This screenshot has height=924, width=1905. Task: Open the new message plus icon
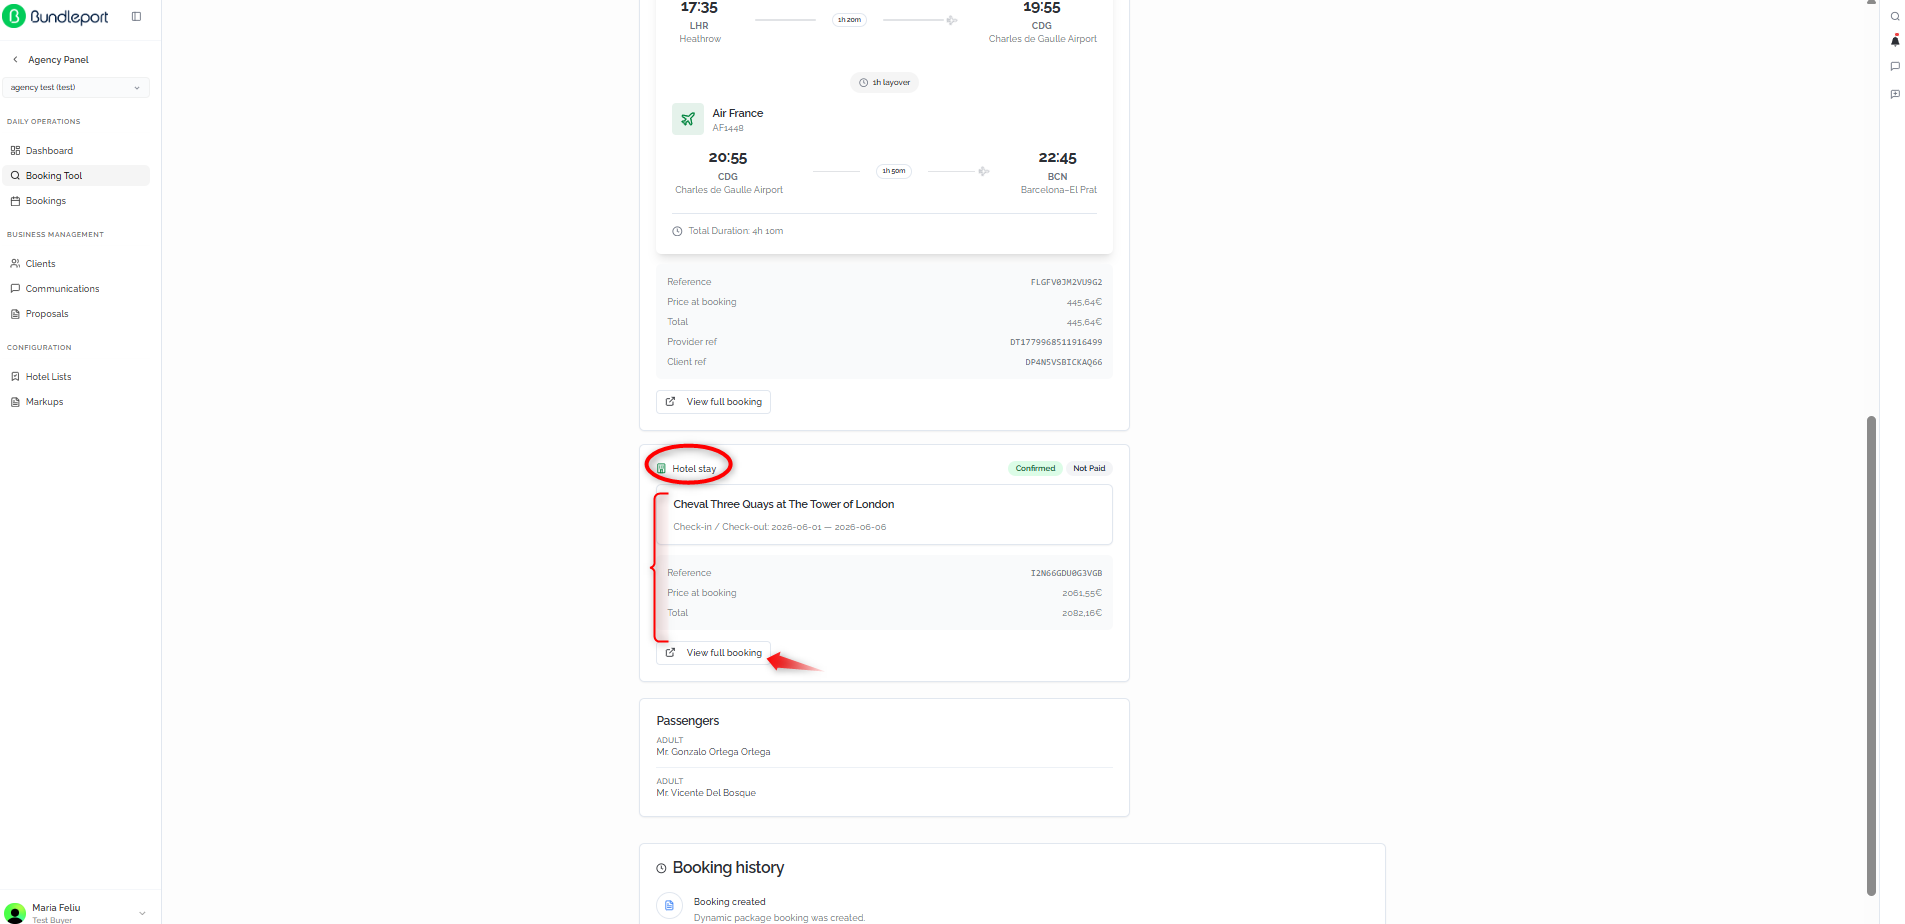[1895, 94]
